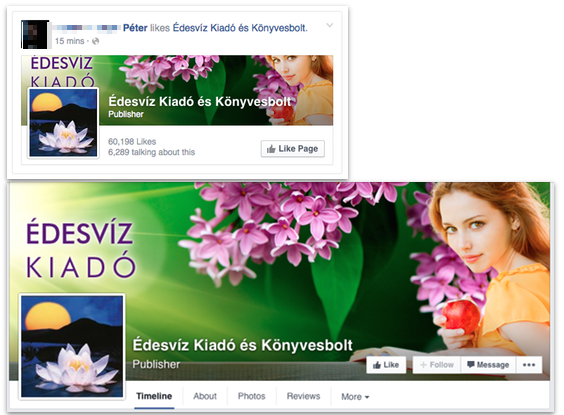Open the three-dot more actions menu
The image size is (564, 415).
pyautogui.click(x=529, y=365)
